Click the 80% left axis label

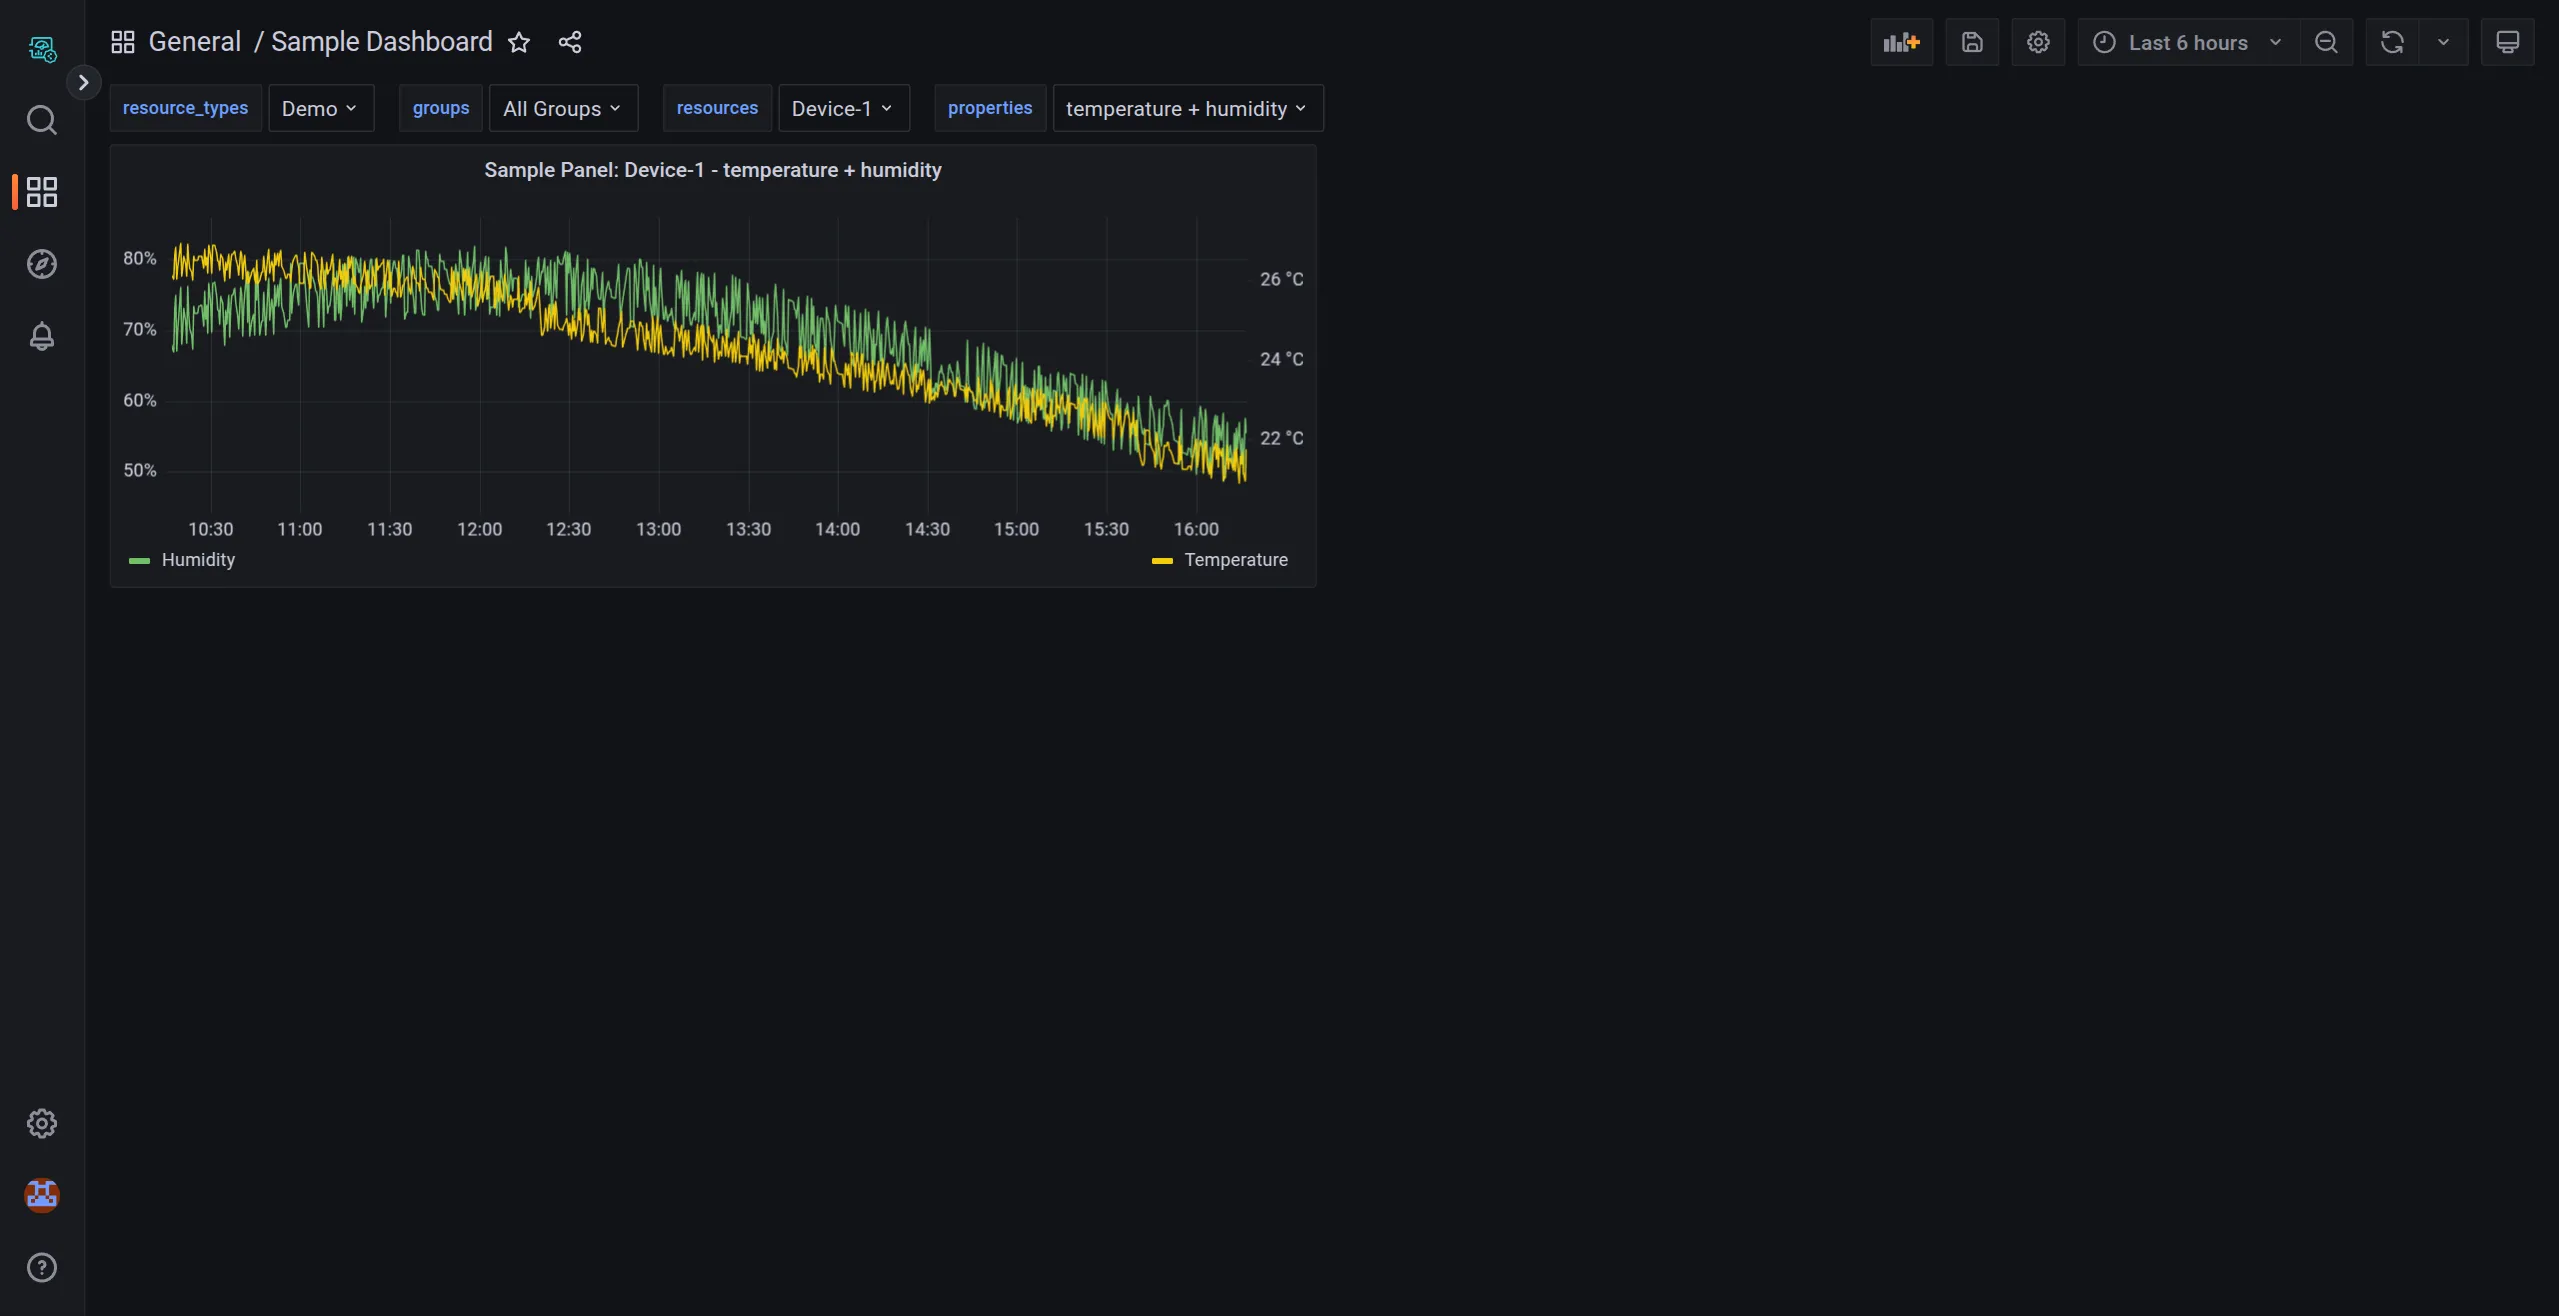[x=140, y=258]
